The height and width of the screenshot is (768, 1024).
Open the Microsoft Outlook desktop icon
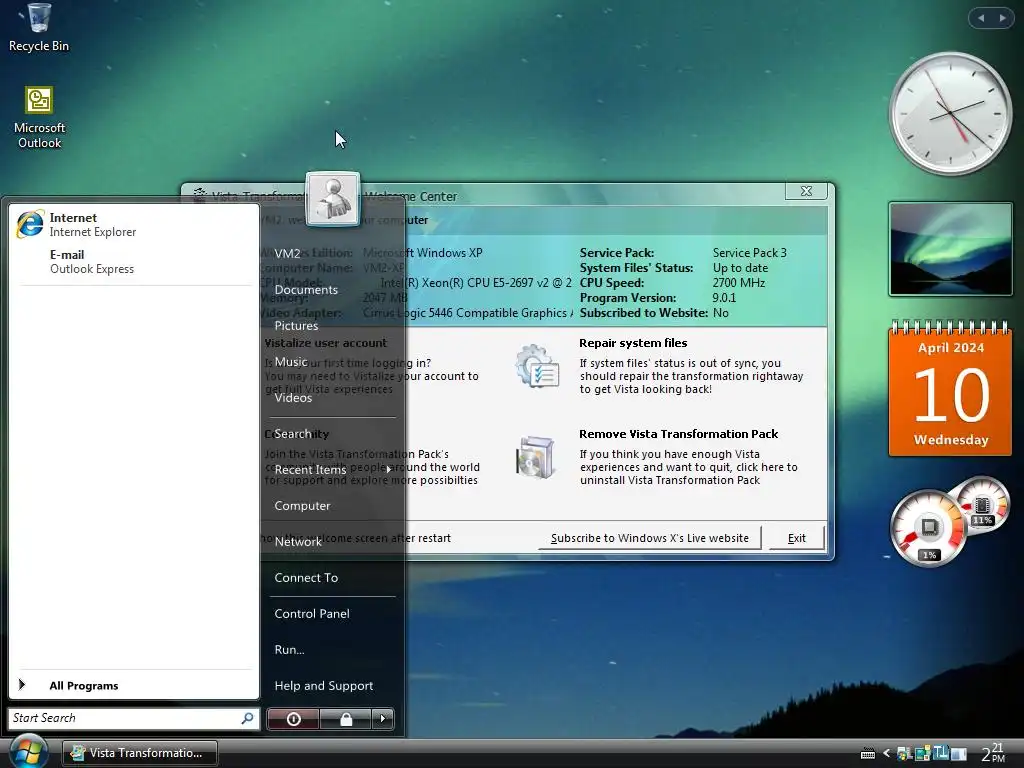point(39,118)
